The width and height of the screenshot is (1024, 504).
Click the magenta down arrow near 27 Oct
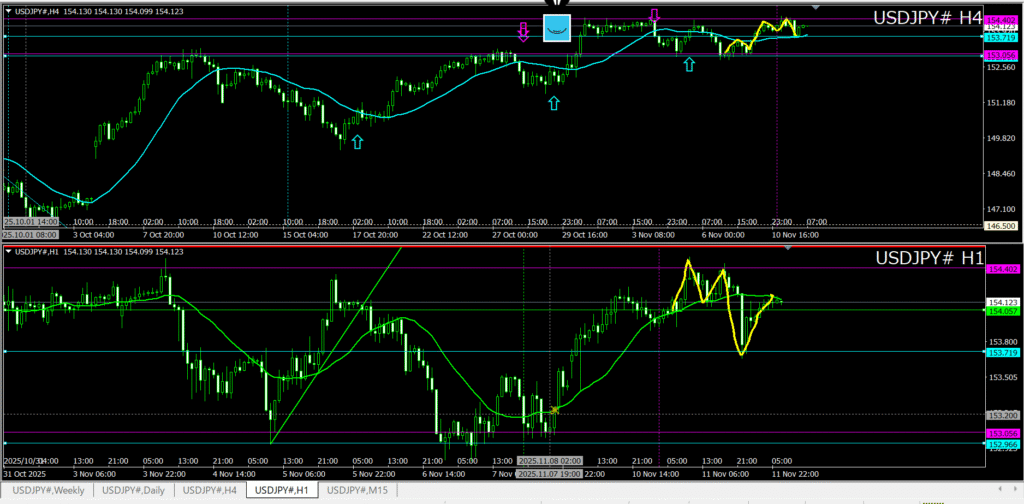523,33
